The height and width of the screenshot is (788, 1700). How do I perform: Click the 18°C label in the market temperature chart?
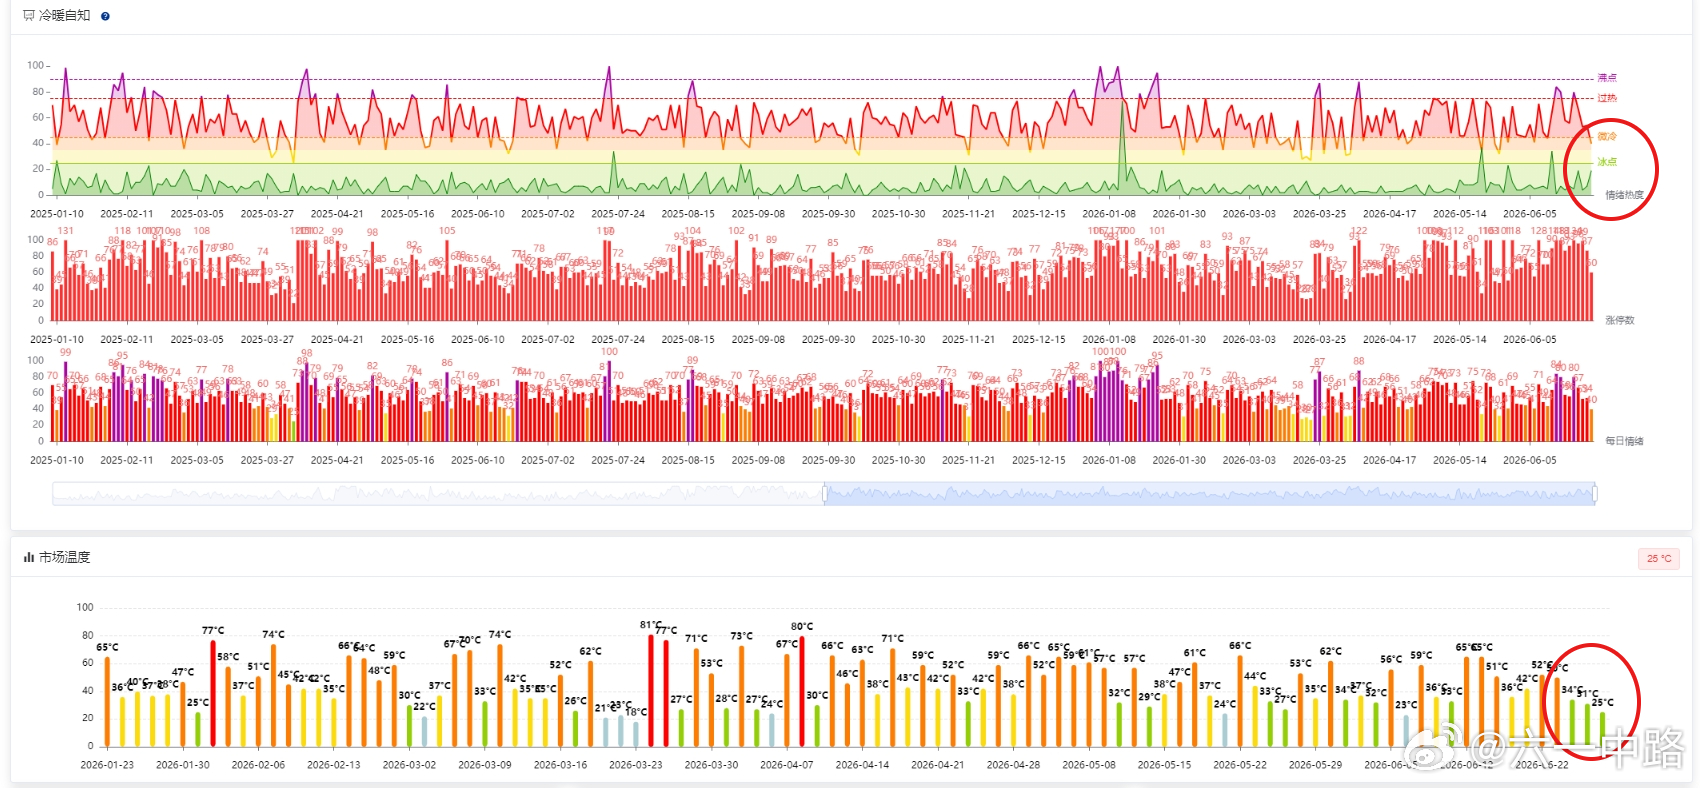pos(636,712)
